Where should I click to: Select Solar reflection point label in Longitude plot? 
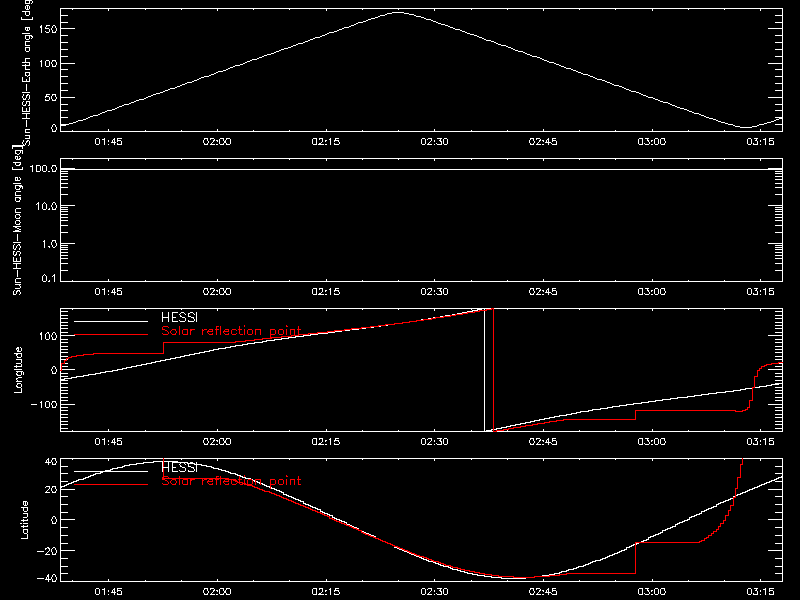[x=231, y=331]
